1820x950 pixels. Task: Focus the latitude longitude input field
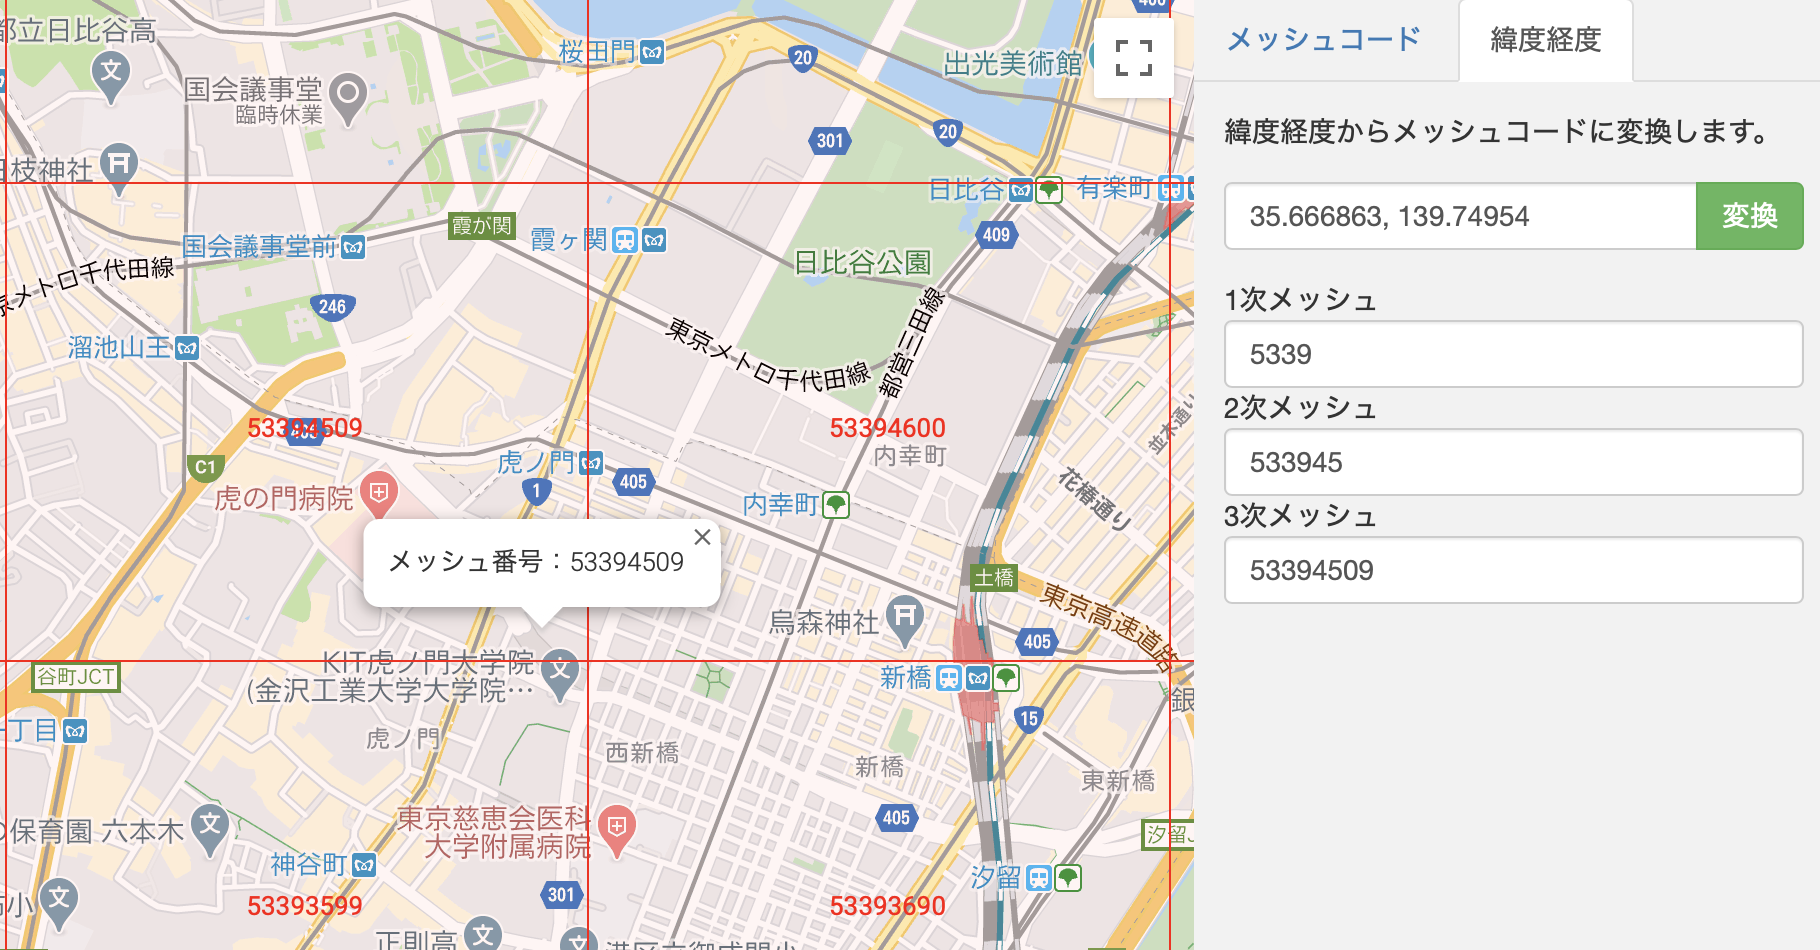[x=1461, y=216]
